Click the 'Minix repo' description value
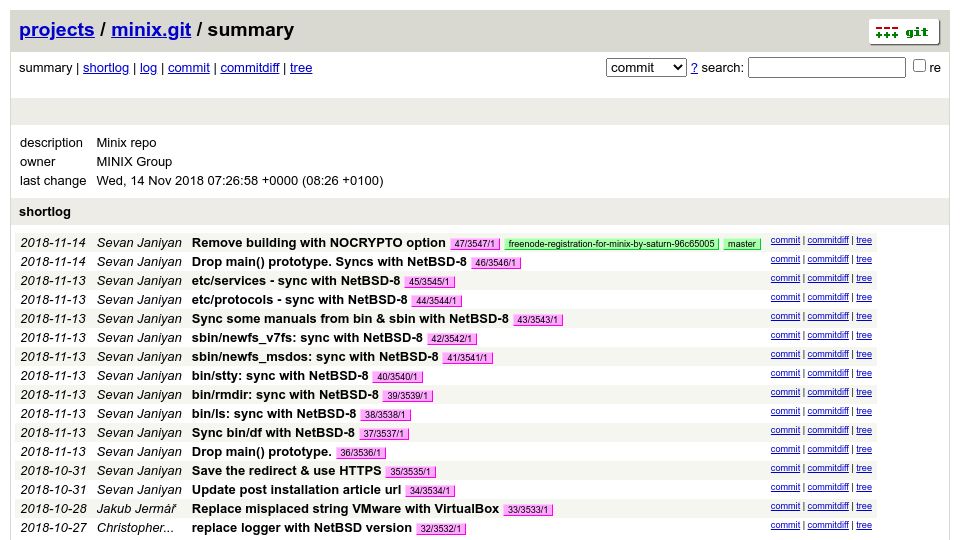This screenshot has height=540, width=960. click(x=126, y=143)
